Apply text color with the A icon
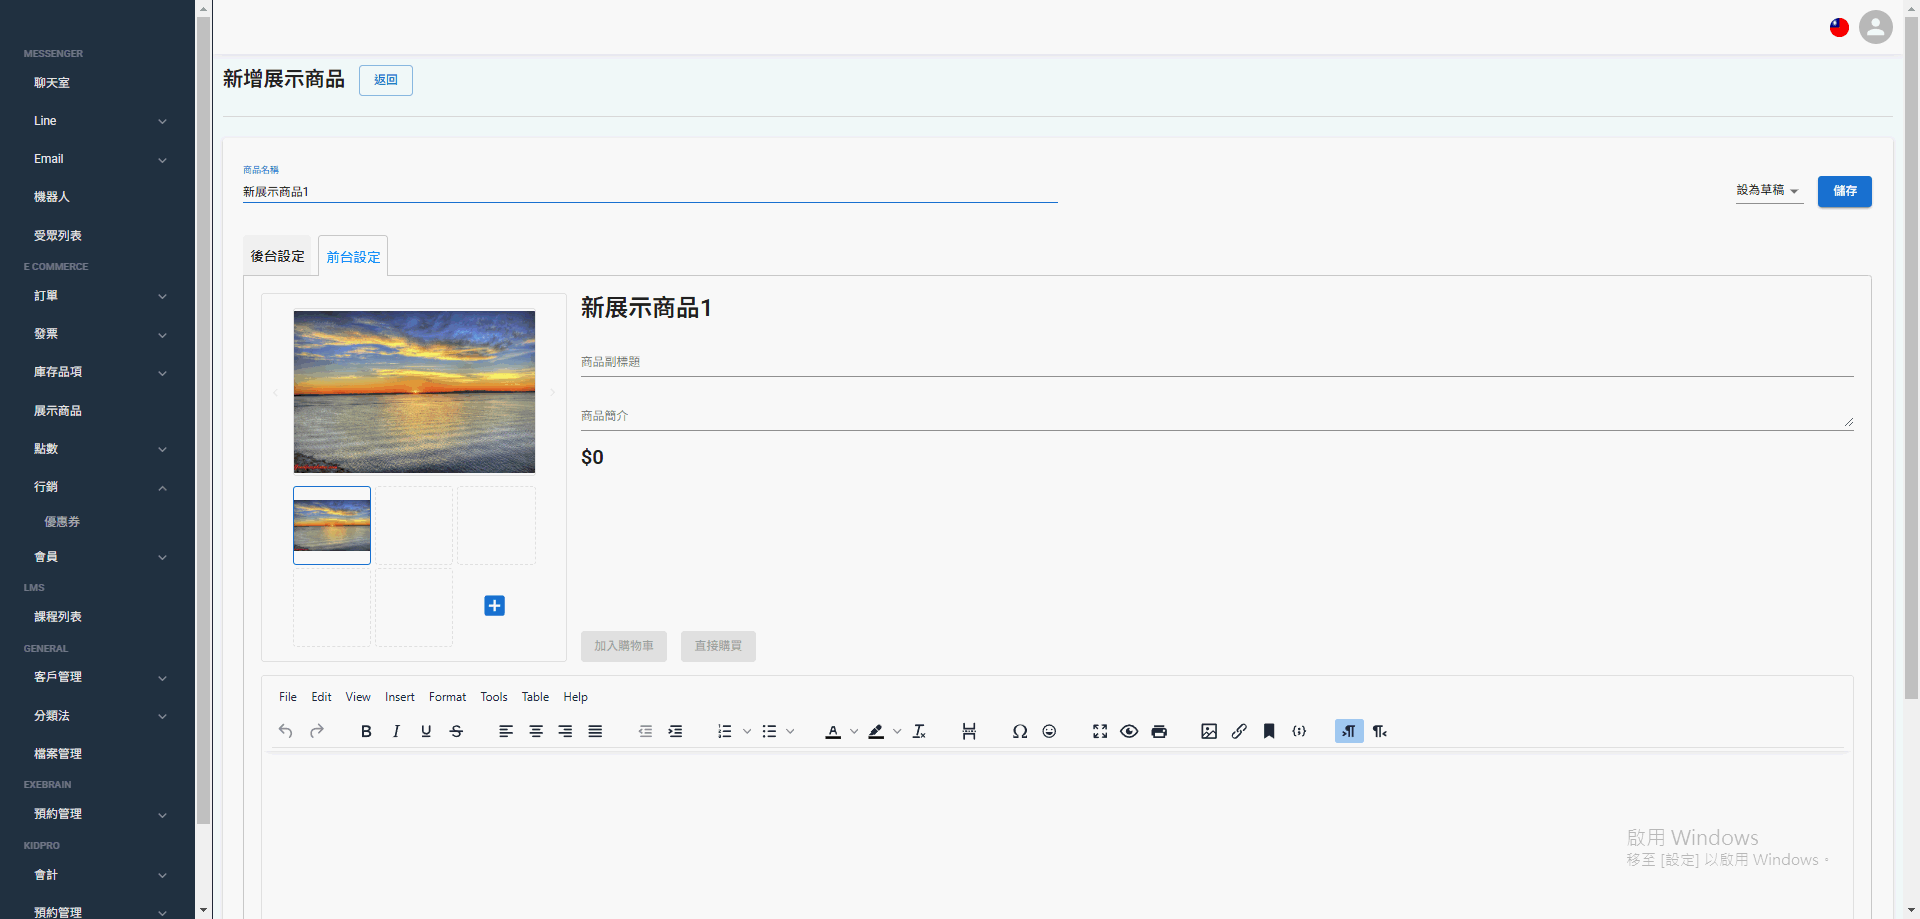Screen dimensions: 1920x919 point(833,731)
